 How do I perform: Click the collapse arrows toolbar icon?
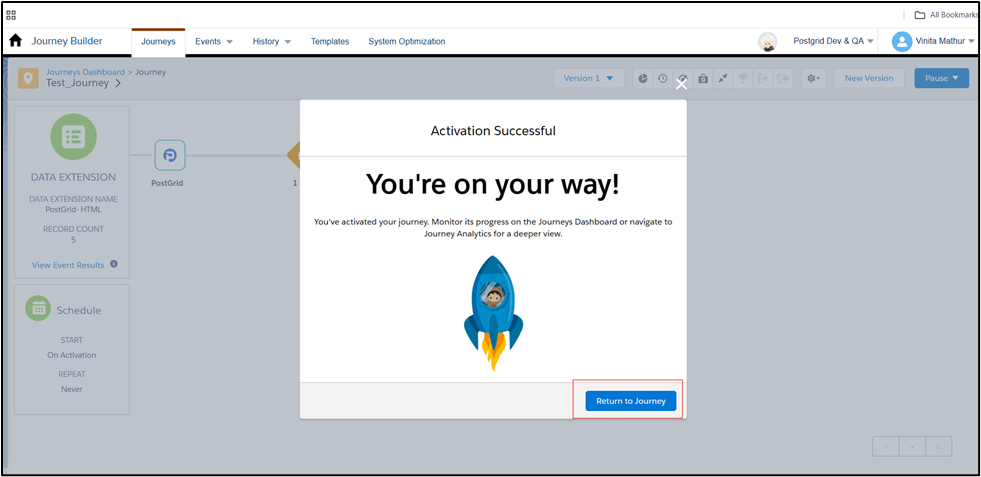[x=723, y=78]
